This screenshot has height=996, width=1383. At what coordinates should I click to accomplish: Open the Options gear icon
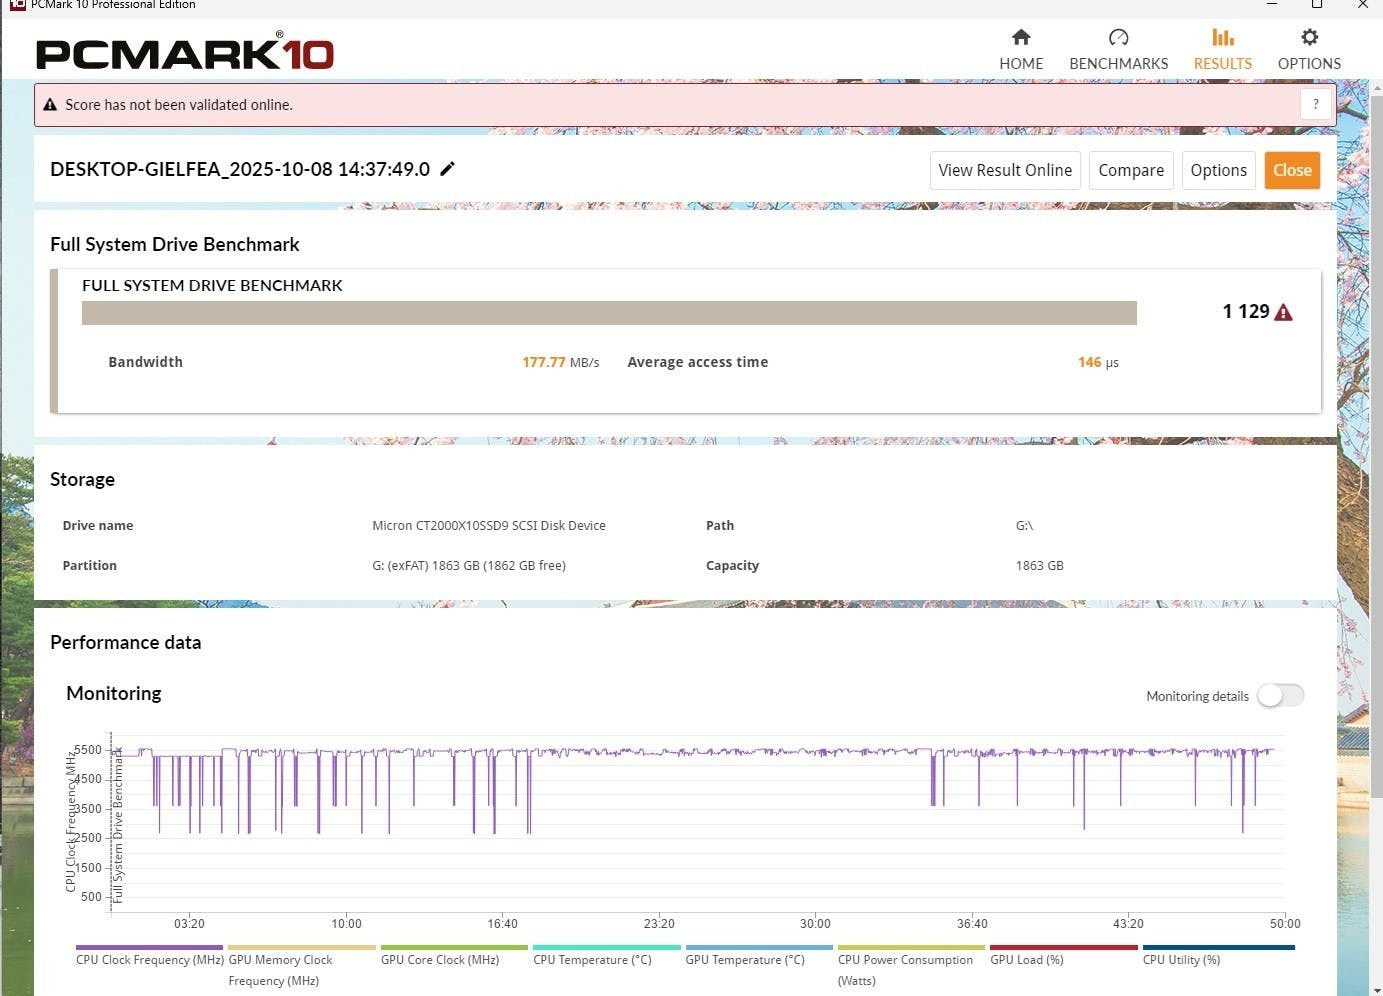[1308, 38]
